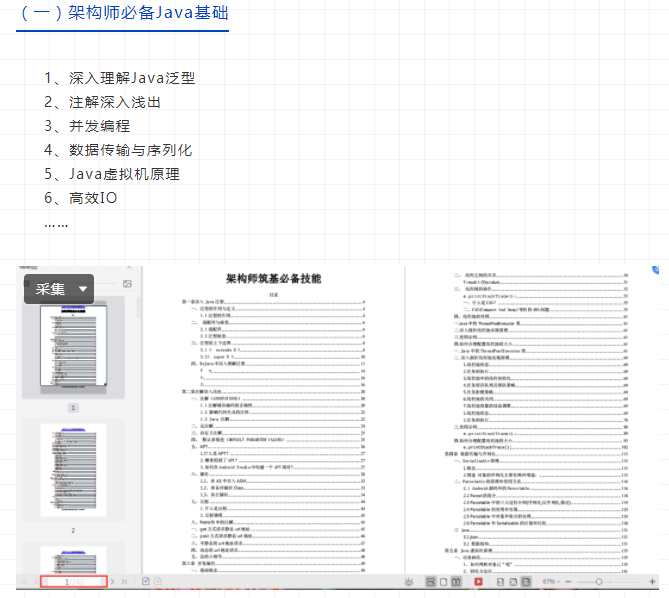Enable continuous scrolling view
This screenshot has width=669, height=598.
click(431, 582)
